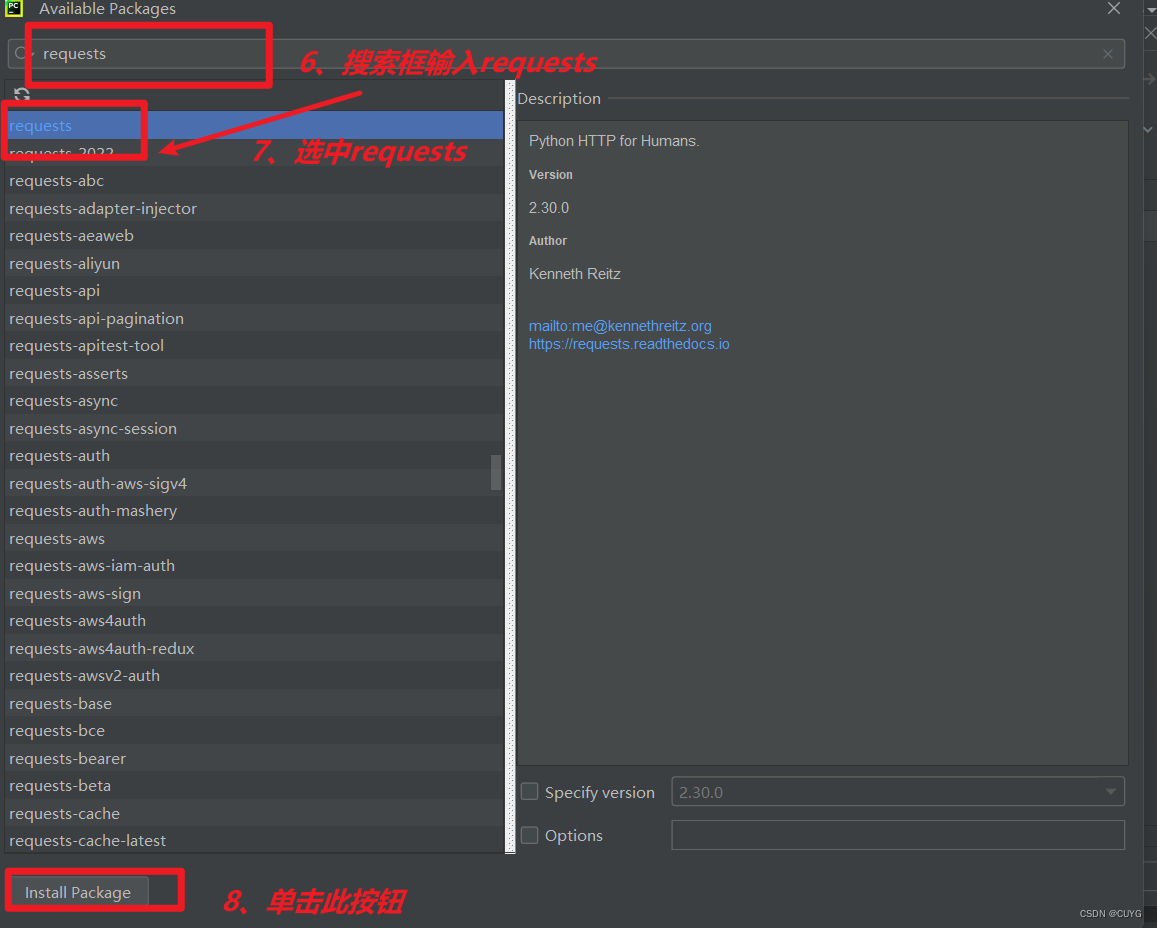Select requests-base package

[x=255, y=703]
